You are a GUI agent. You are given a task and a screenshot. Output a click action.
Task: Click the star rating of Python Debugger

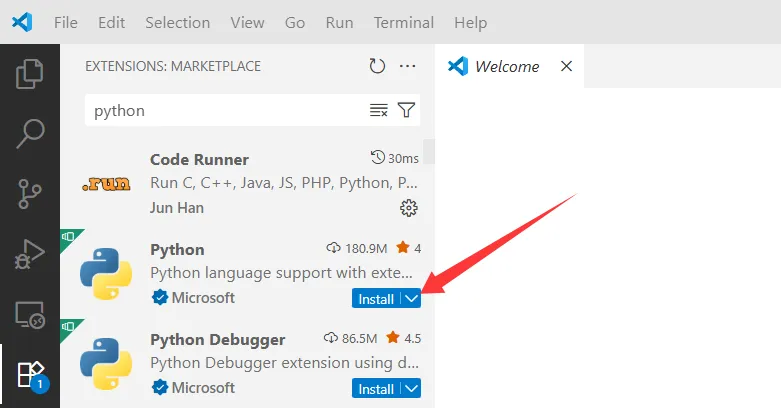pos(403,338)
